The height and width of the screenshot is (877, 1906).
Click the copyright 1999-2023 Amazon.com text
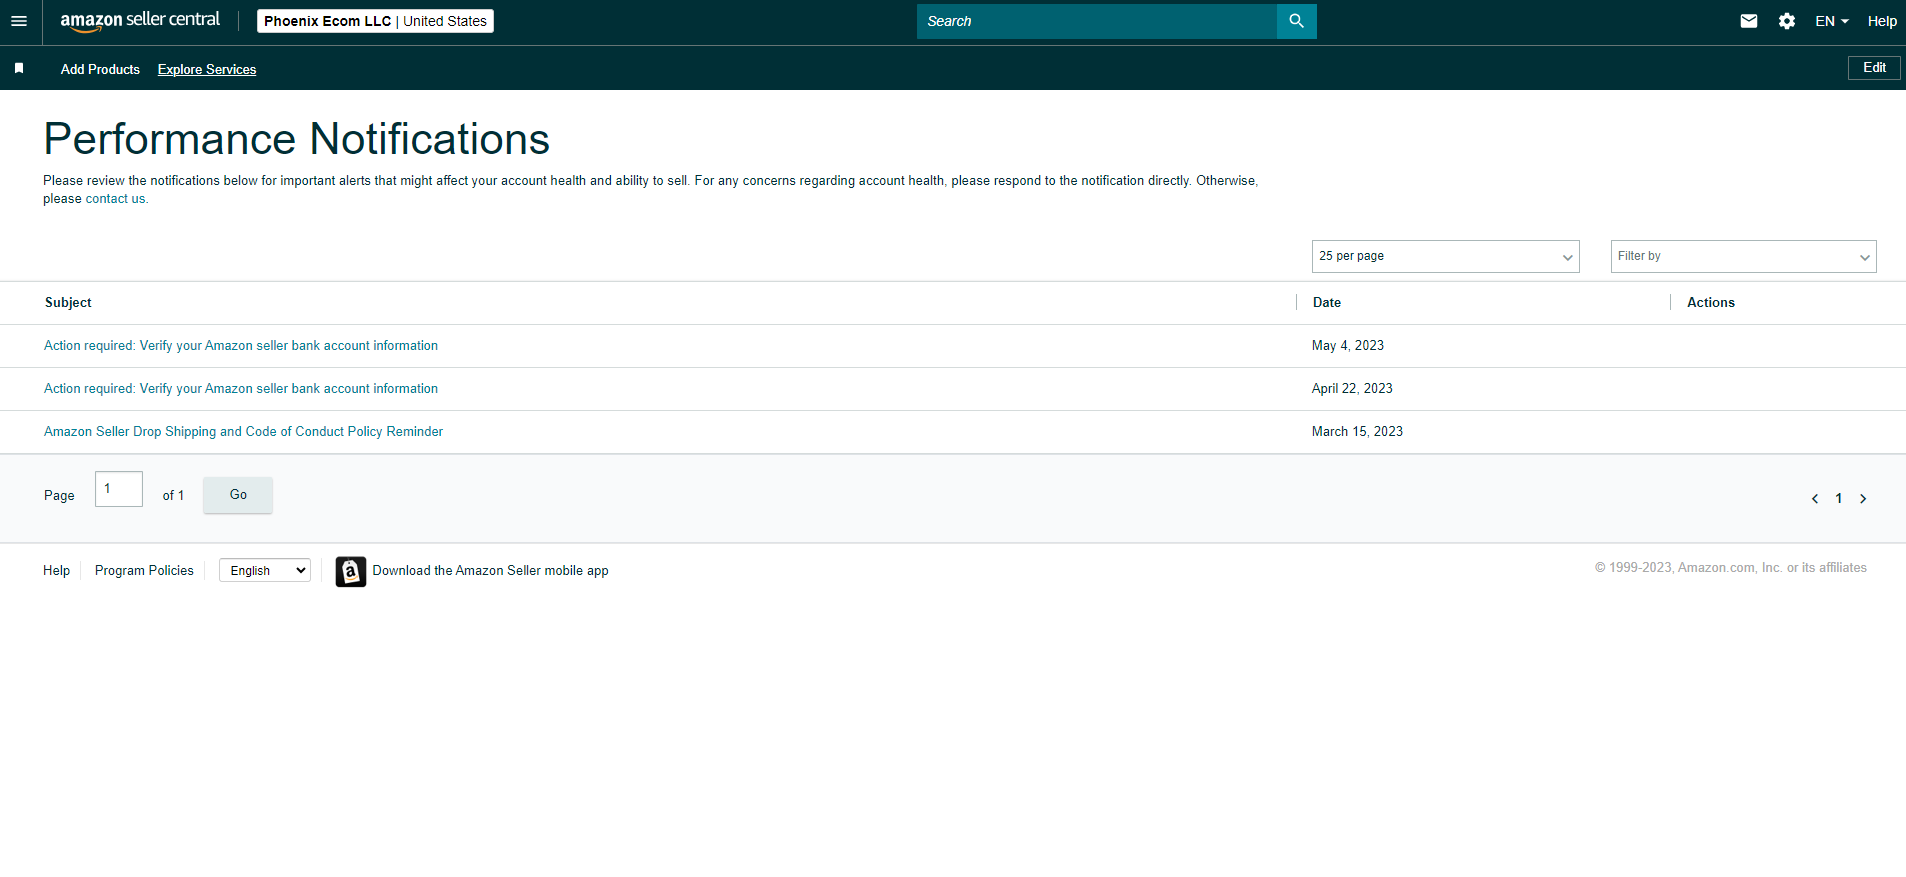[1731, 568]
